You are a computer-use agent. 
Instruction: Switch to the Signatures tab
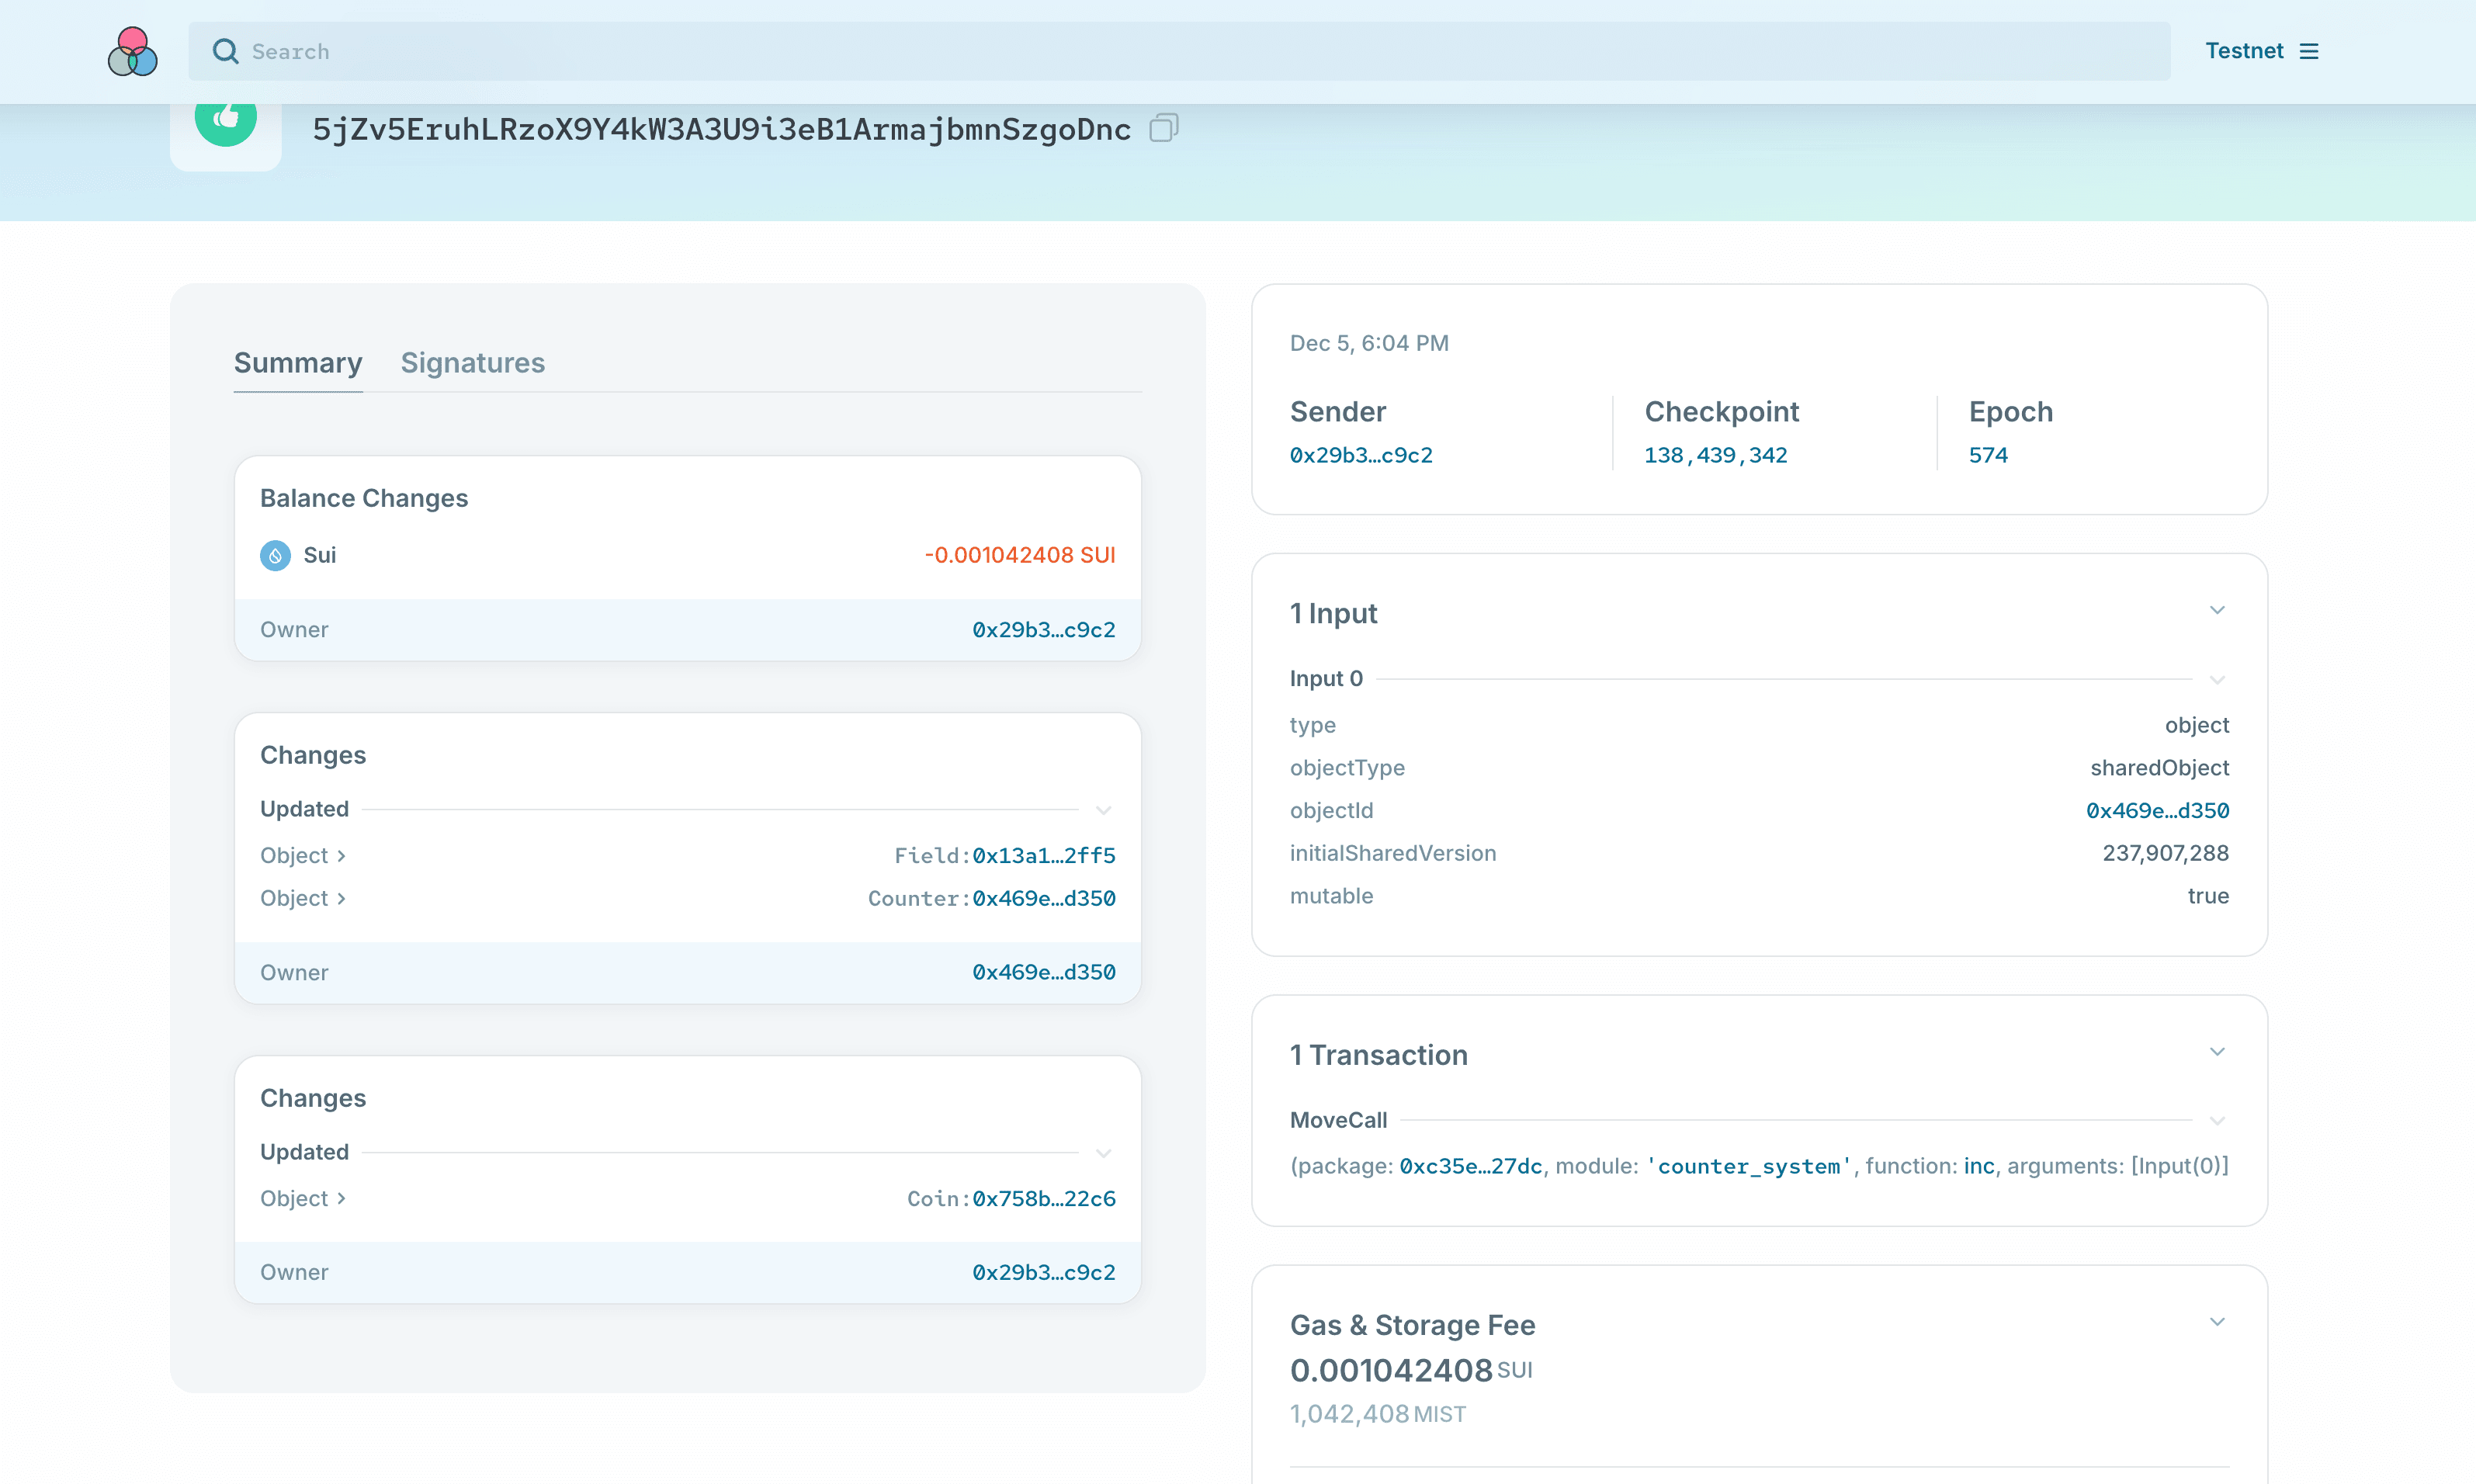tap(473, 362)
